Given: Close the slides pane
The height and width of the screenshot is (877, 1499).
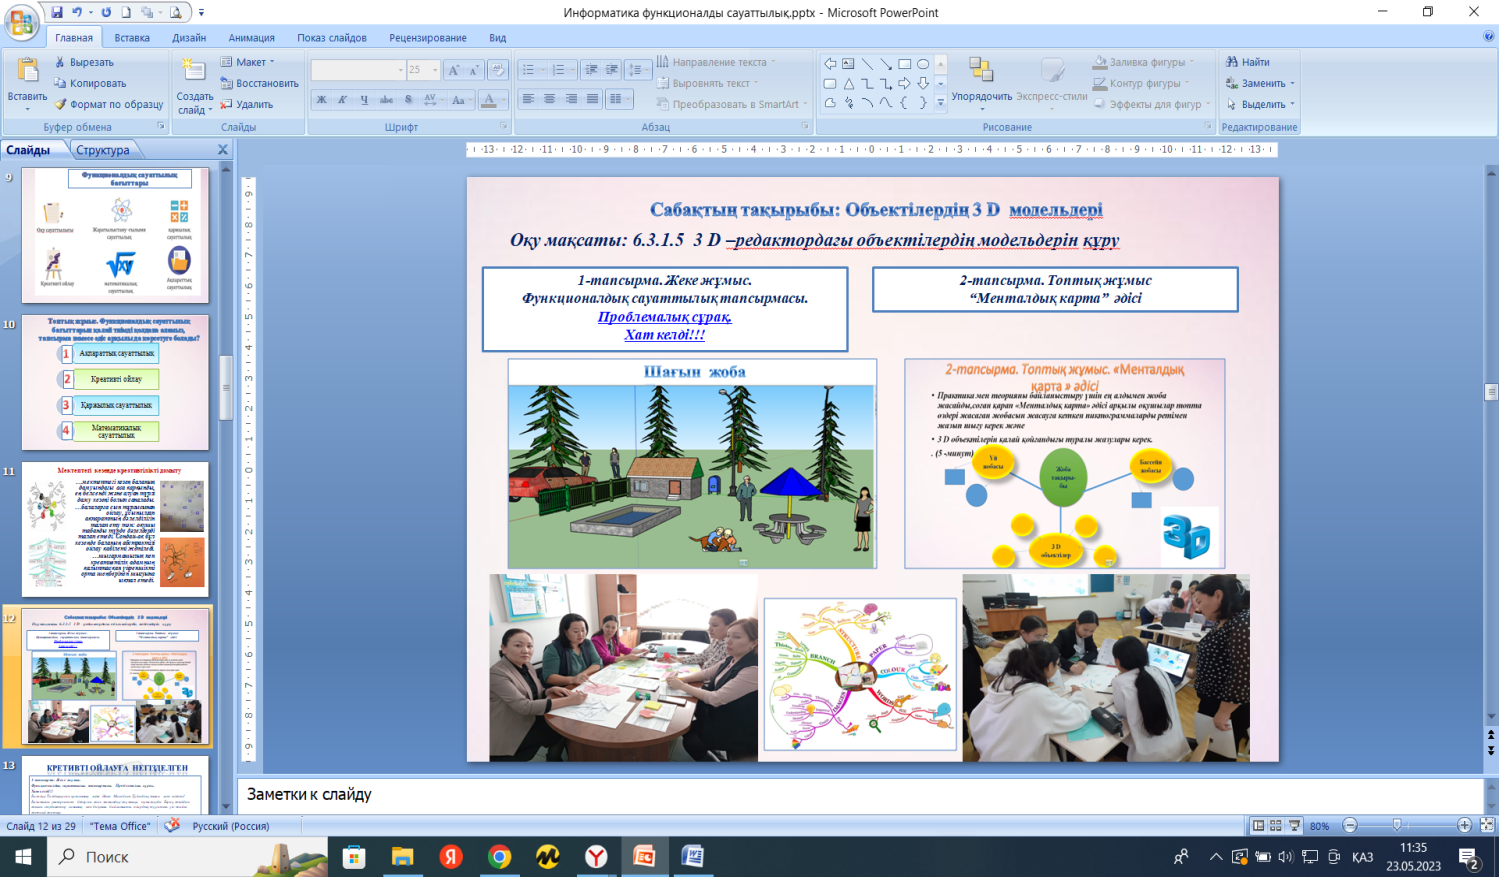Looking at the screenshot, I should pyautogui.click(x=223, y=150).
